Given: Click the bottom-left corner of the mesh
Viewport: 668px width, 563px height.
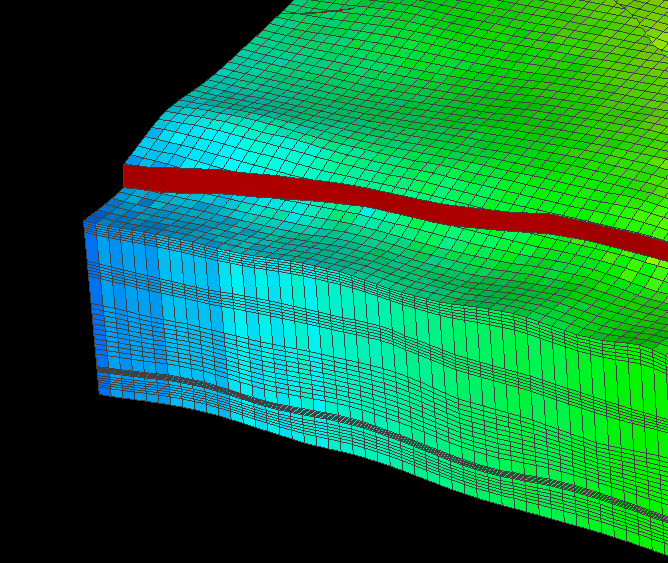Looking at the screenshot, I should (x=100, y=393).
